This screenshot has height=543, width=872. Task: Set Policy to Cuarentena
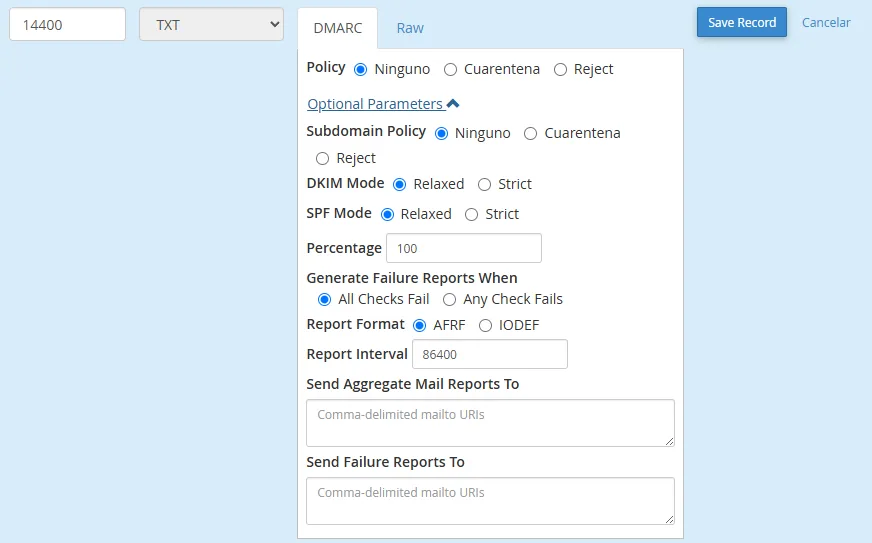[x=451, y=70]
